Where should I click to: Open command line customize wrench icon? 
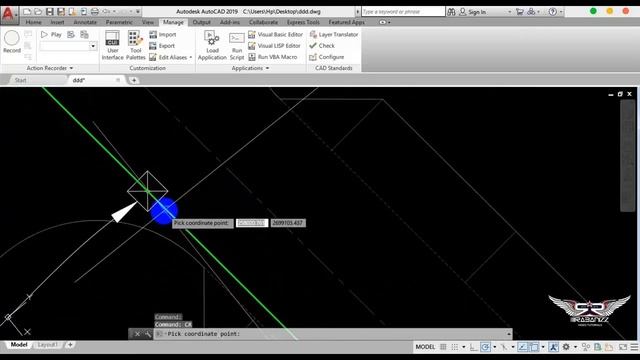pyautogui.click(x=148, y=334)
